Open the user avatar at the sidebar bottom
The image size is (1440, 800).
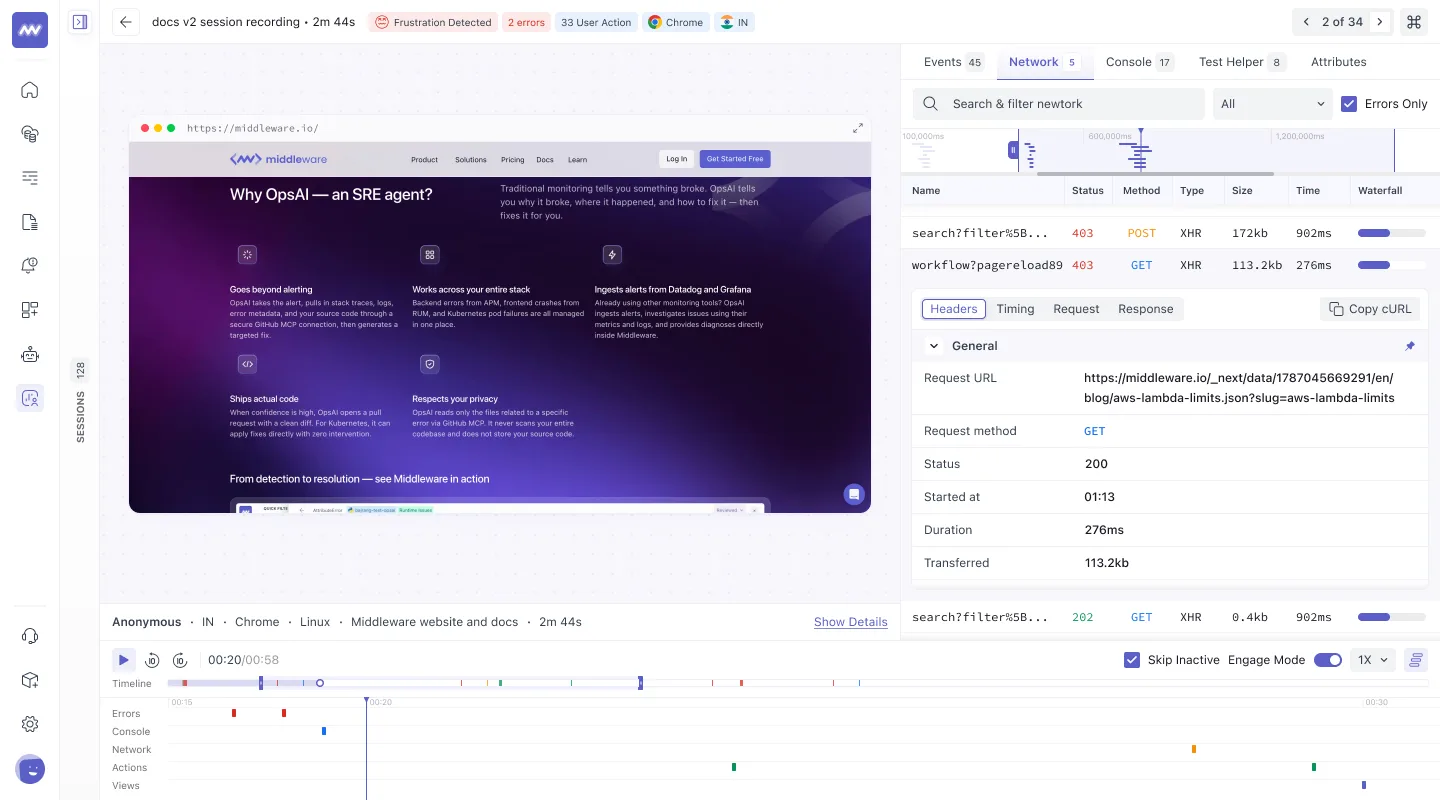click(30, 769)
